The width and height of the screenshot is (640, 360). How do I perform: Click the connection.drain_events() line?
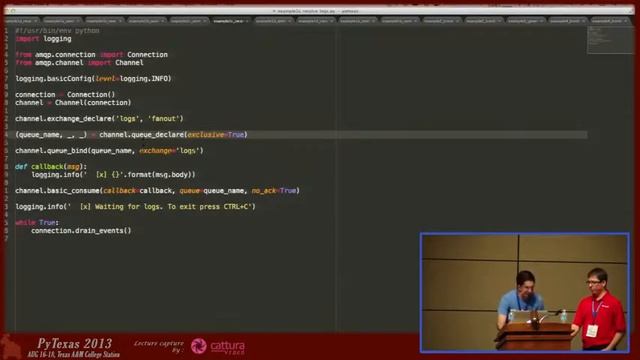click(81, 231)
